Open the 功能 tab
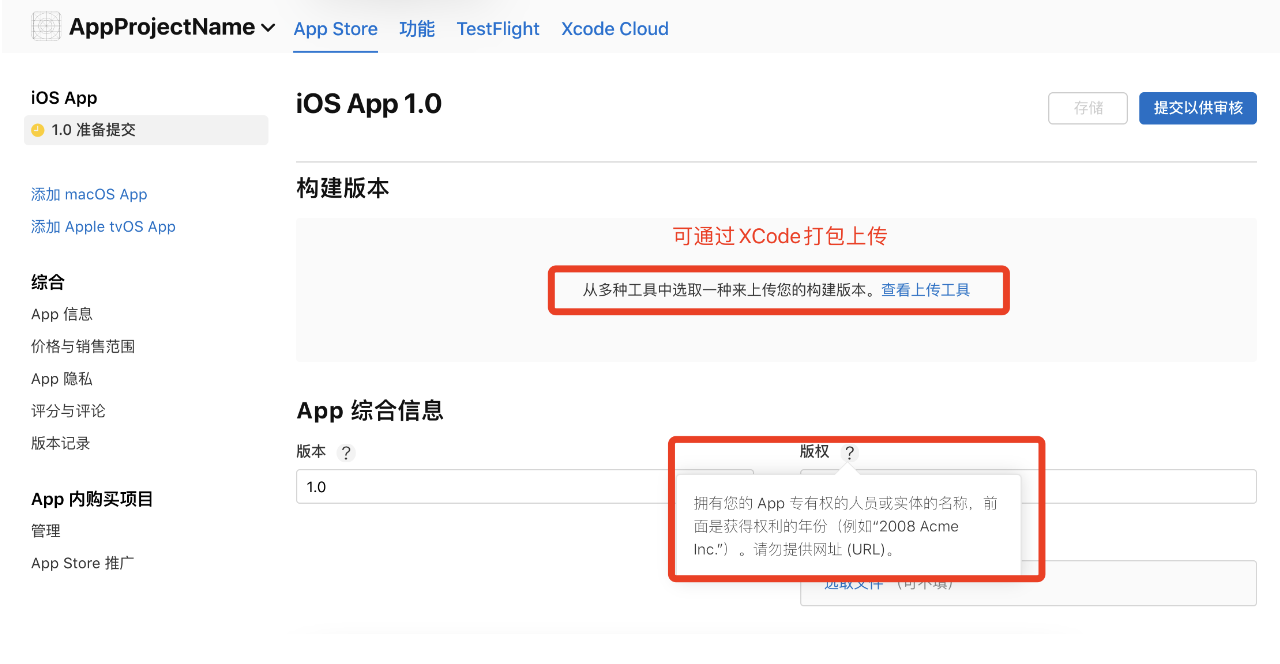Image resolution: width=1280 pixels, height=664 pixels. point(417,29)
